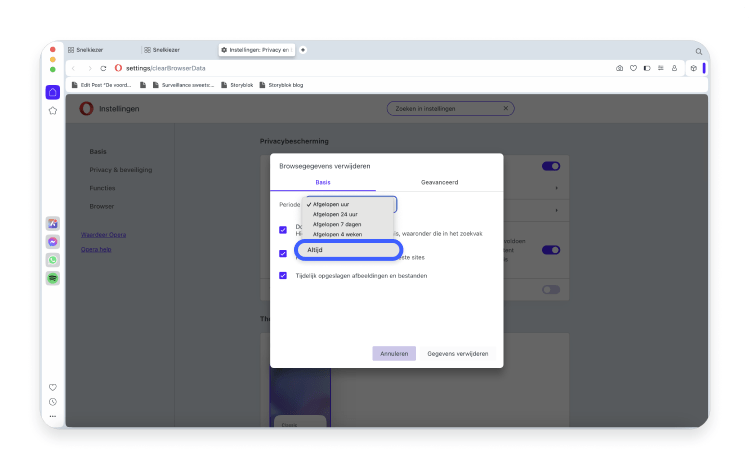
Task: Click 'Gegevens verwijderen' button
Action: click(x=458, y=354)
